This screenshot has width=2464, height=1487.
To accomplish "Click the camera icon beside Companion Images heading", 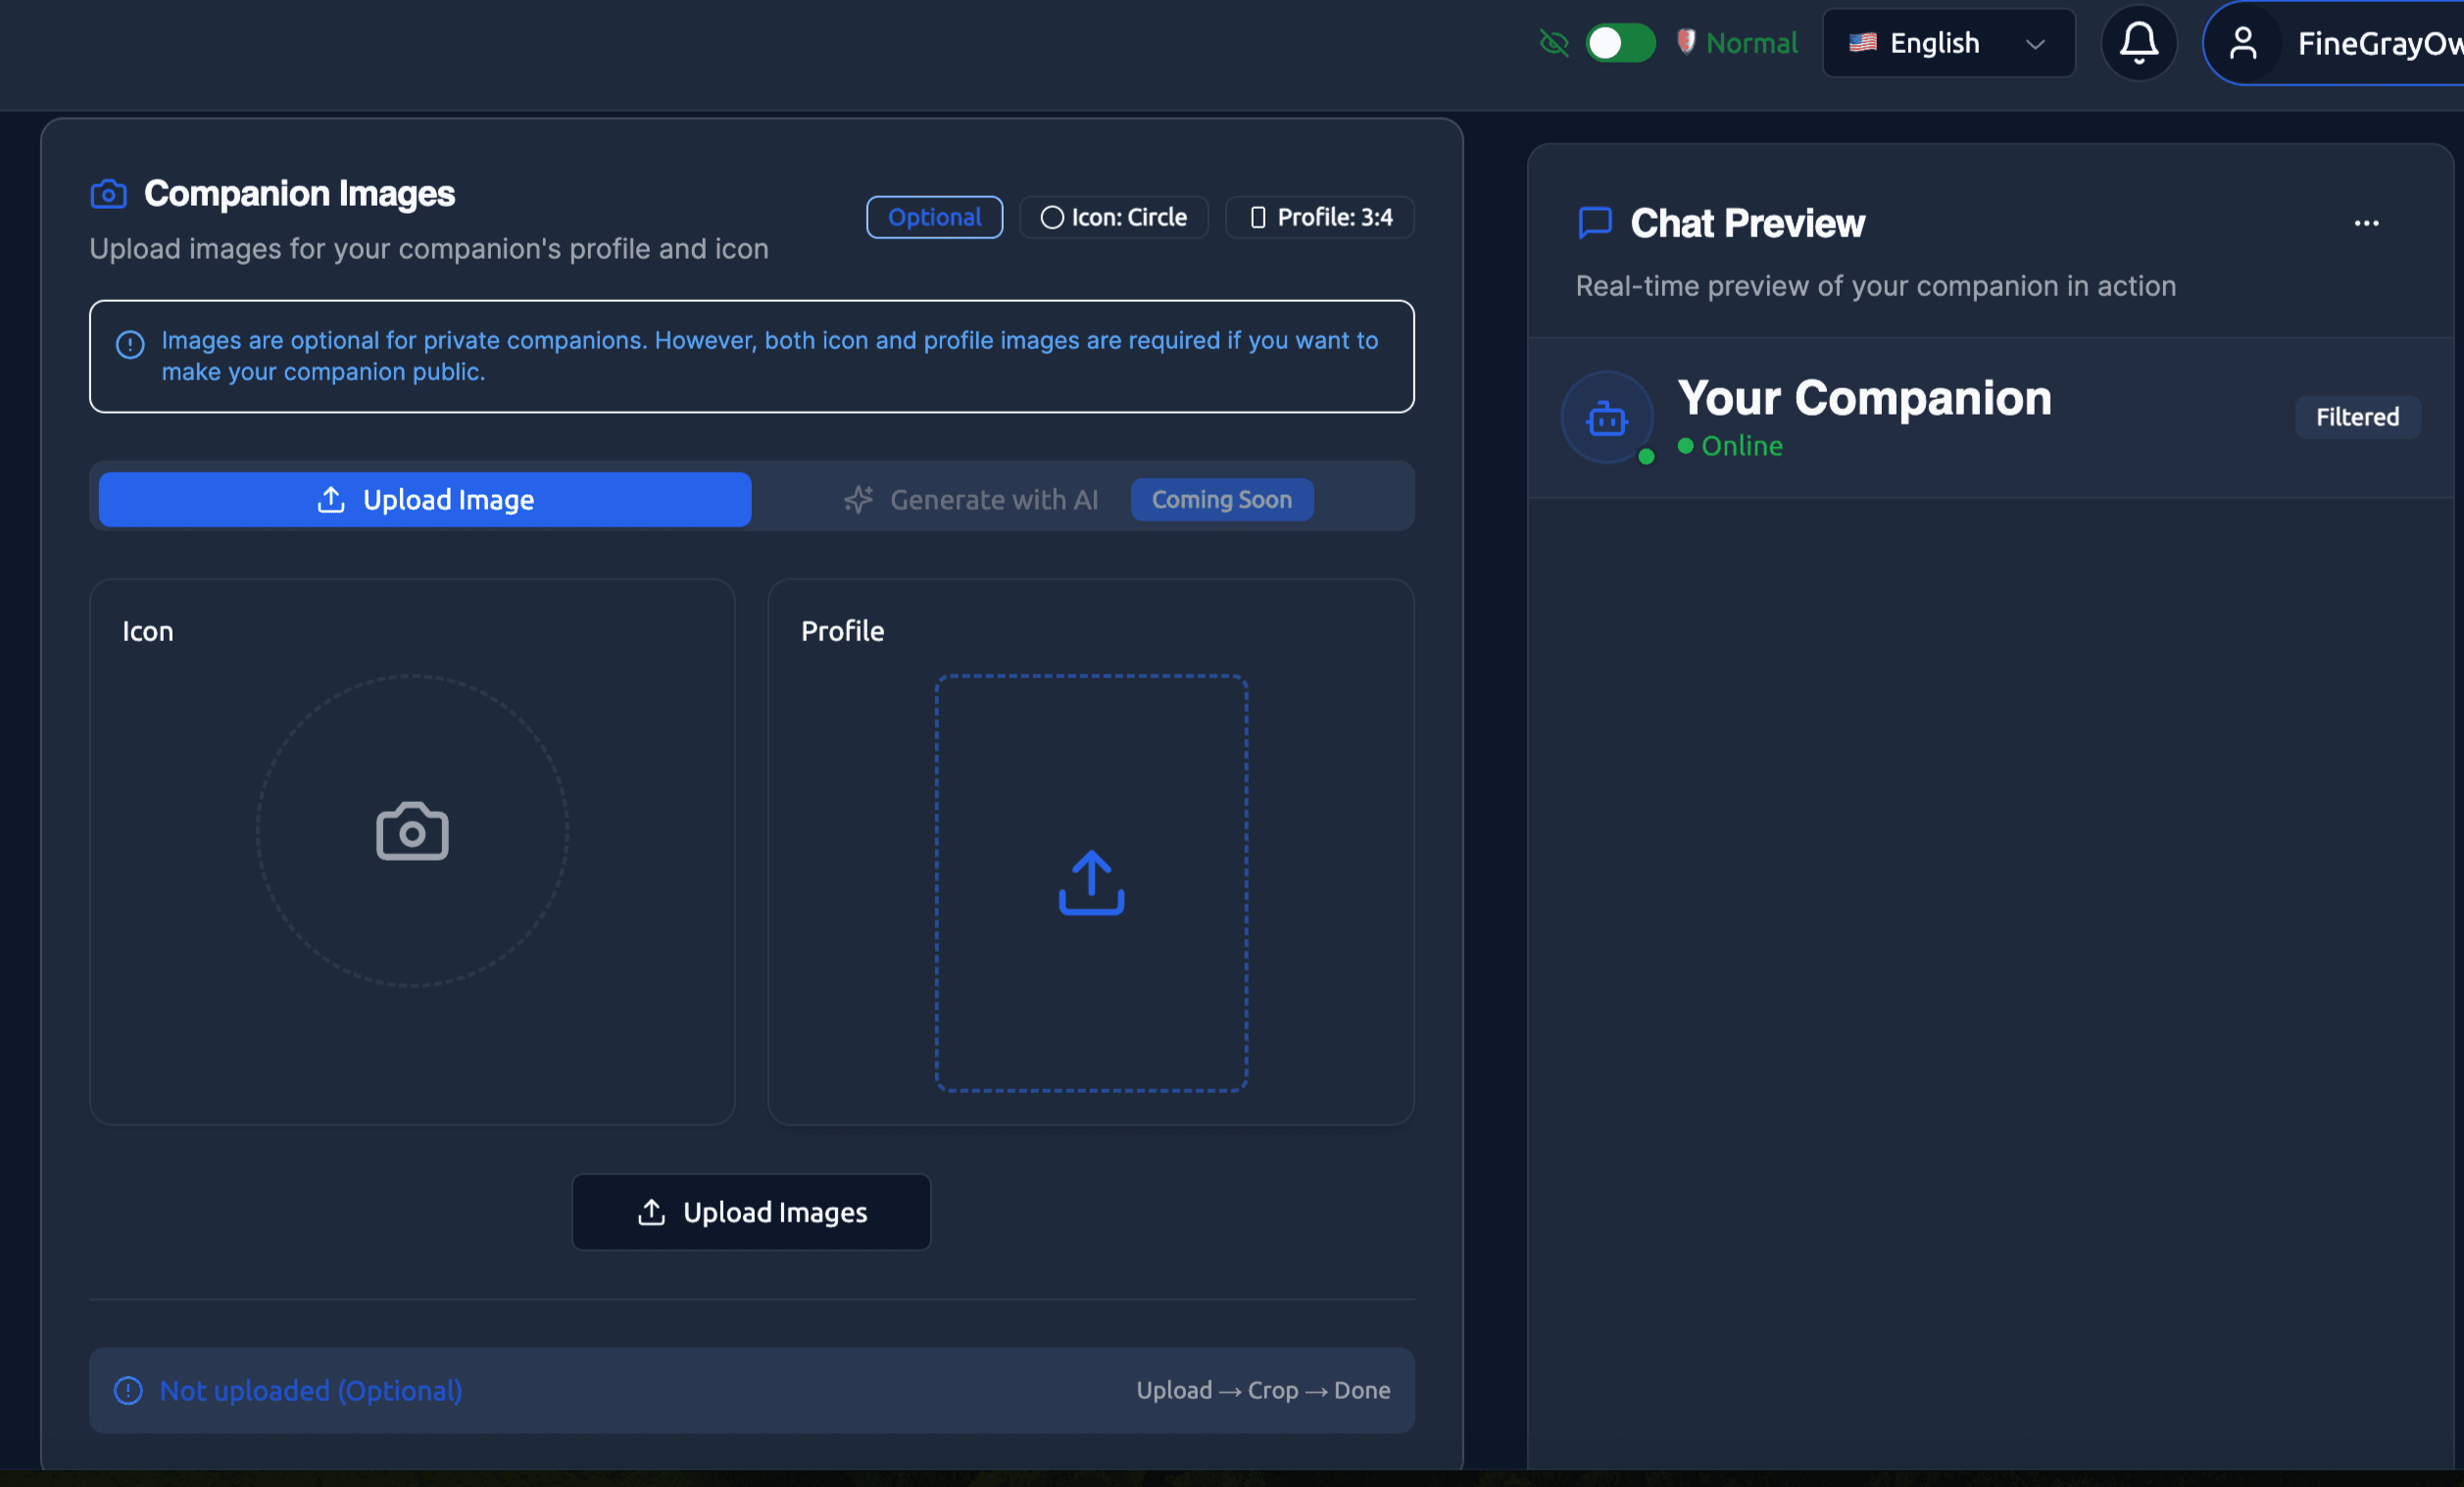I will (107, 194).
